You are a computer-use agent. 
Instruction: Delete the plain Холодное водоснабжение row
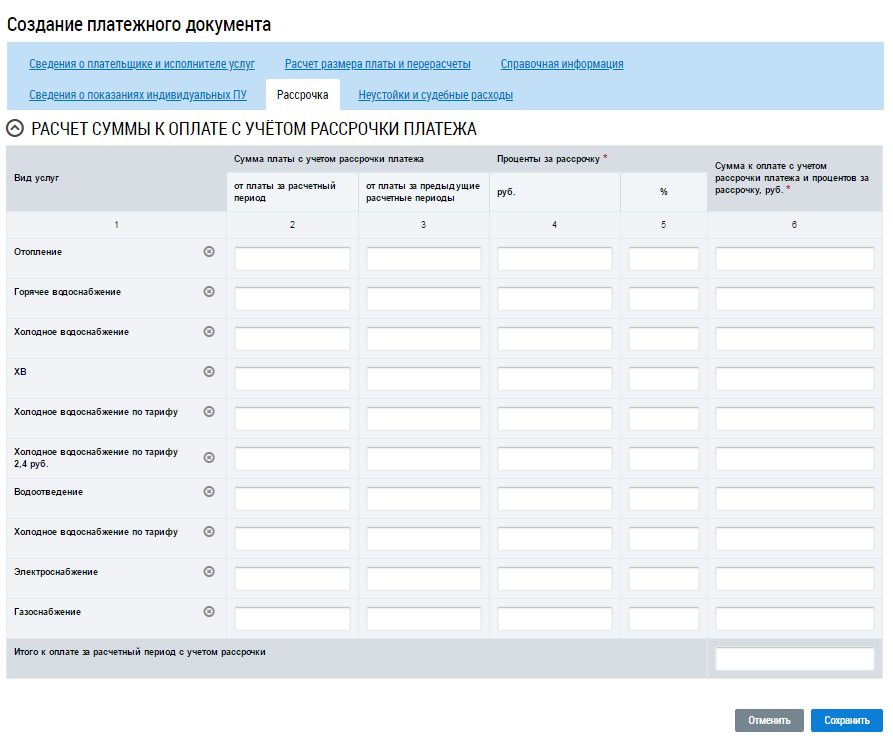pos(209,332)
